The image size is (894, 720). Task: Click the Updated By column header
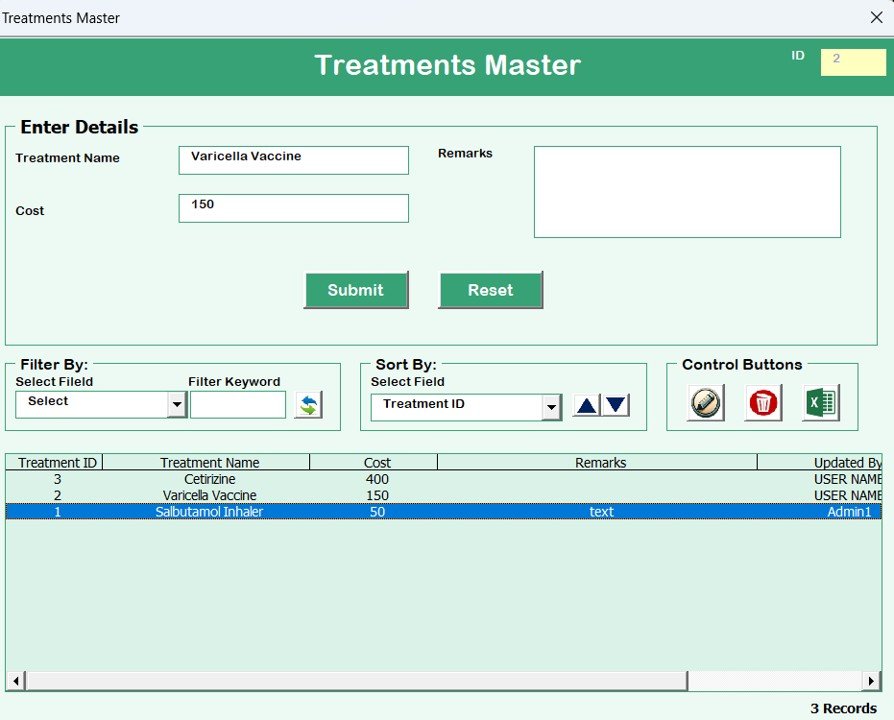tap(820, 462)
